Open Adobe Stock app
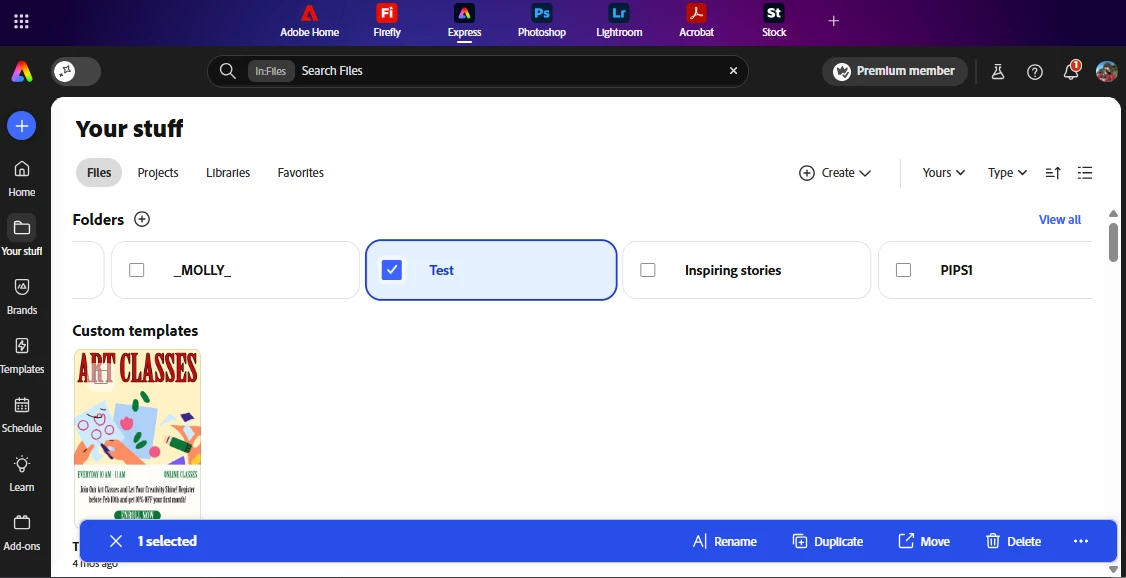The image size is (1126, 578). click(x=774, y=22)
